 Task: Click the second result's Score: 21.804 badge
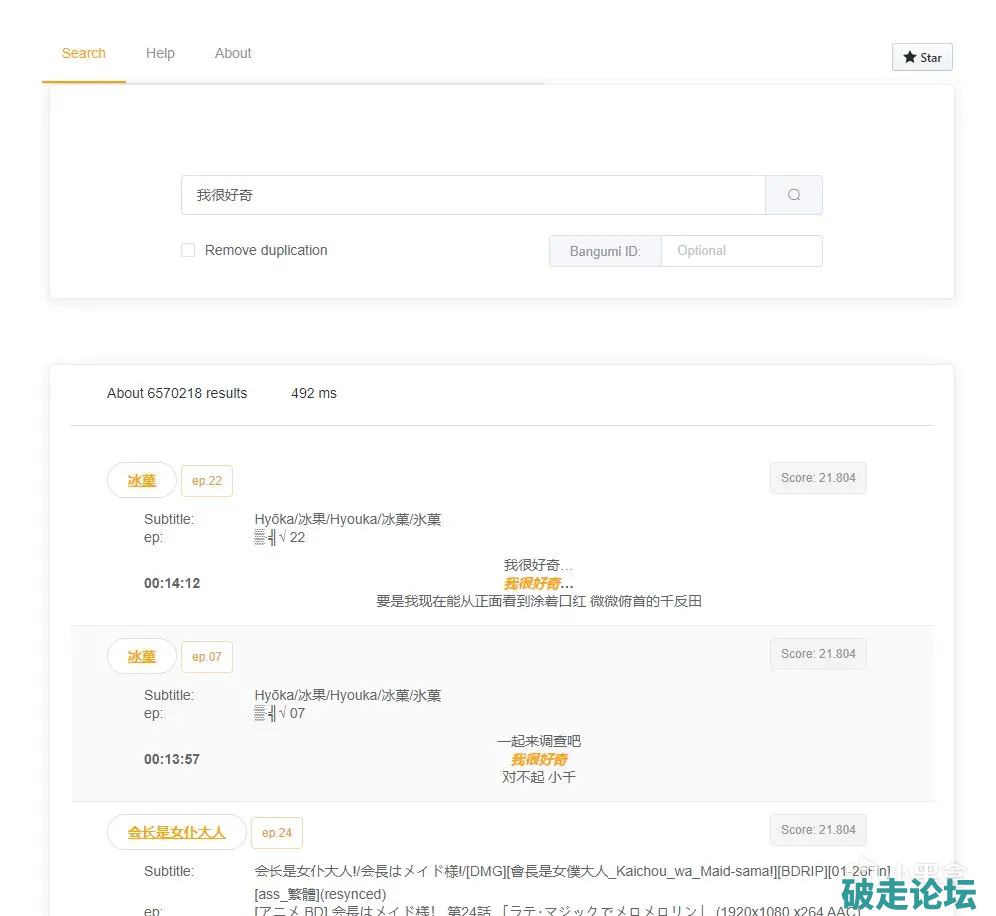click(x=817, y=654)
